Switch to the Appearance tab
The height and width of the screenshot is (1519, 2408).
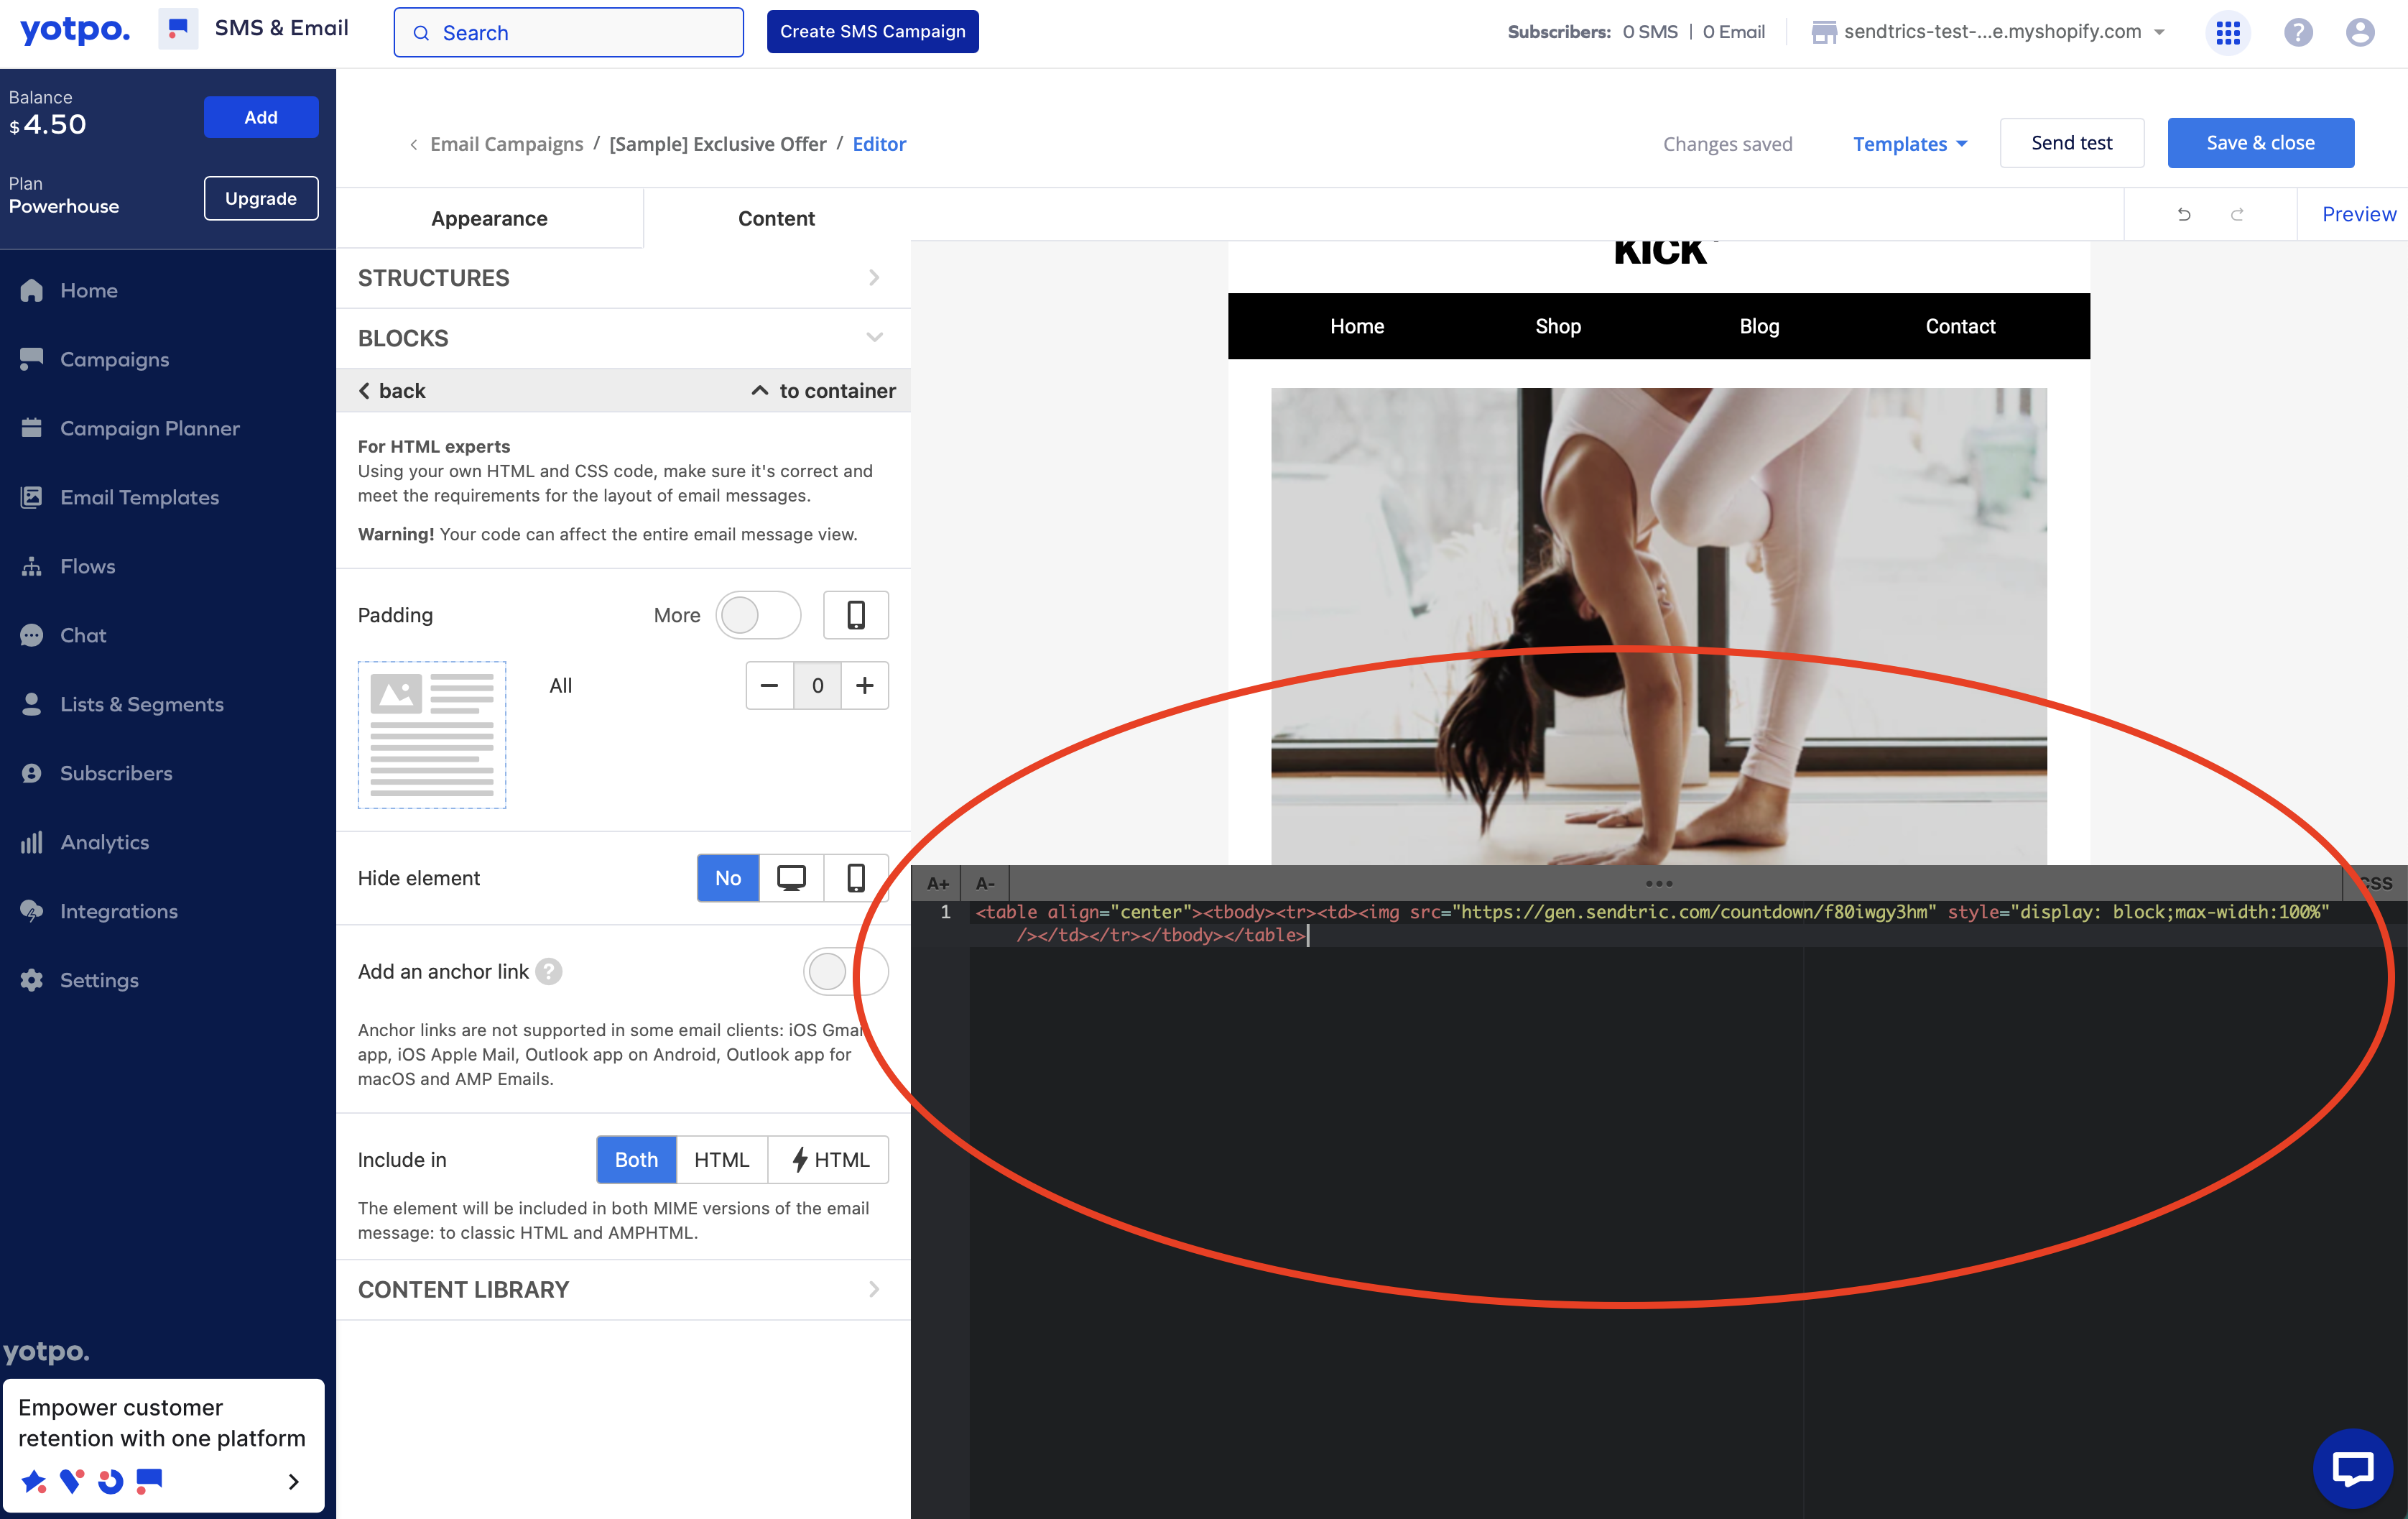(489, 218)
